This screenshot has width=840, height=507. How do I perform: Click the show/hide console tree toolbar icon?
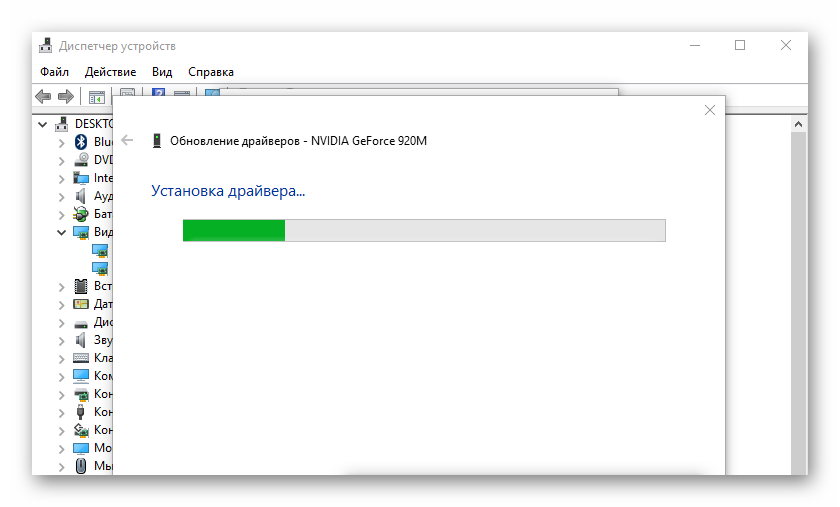97,97
